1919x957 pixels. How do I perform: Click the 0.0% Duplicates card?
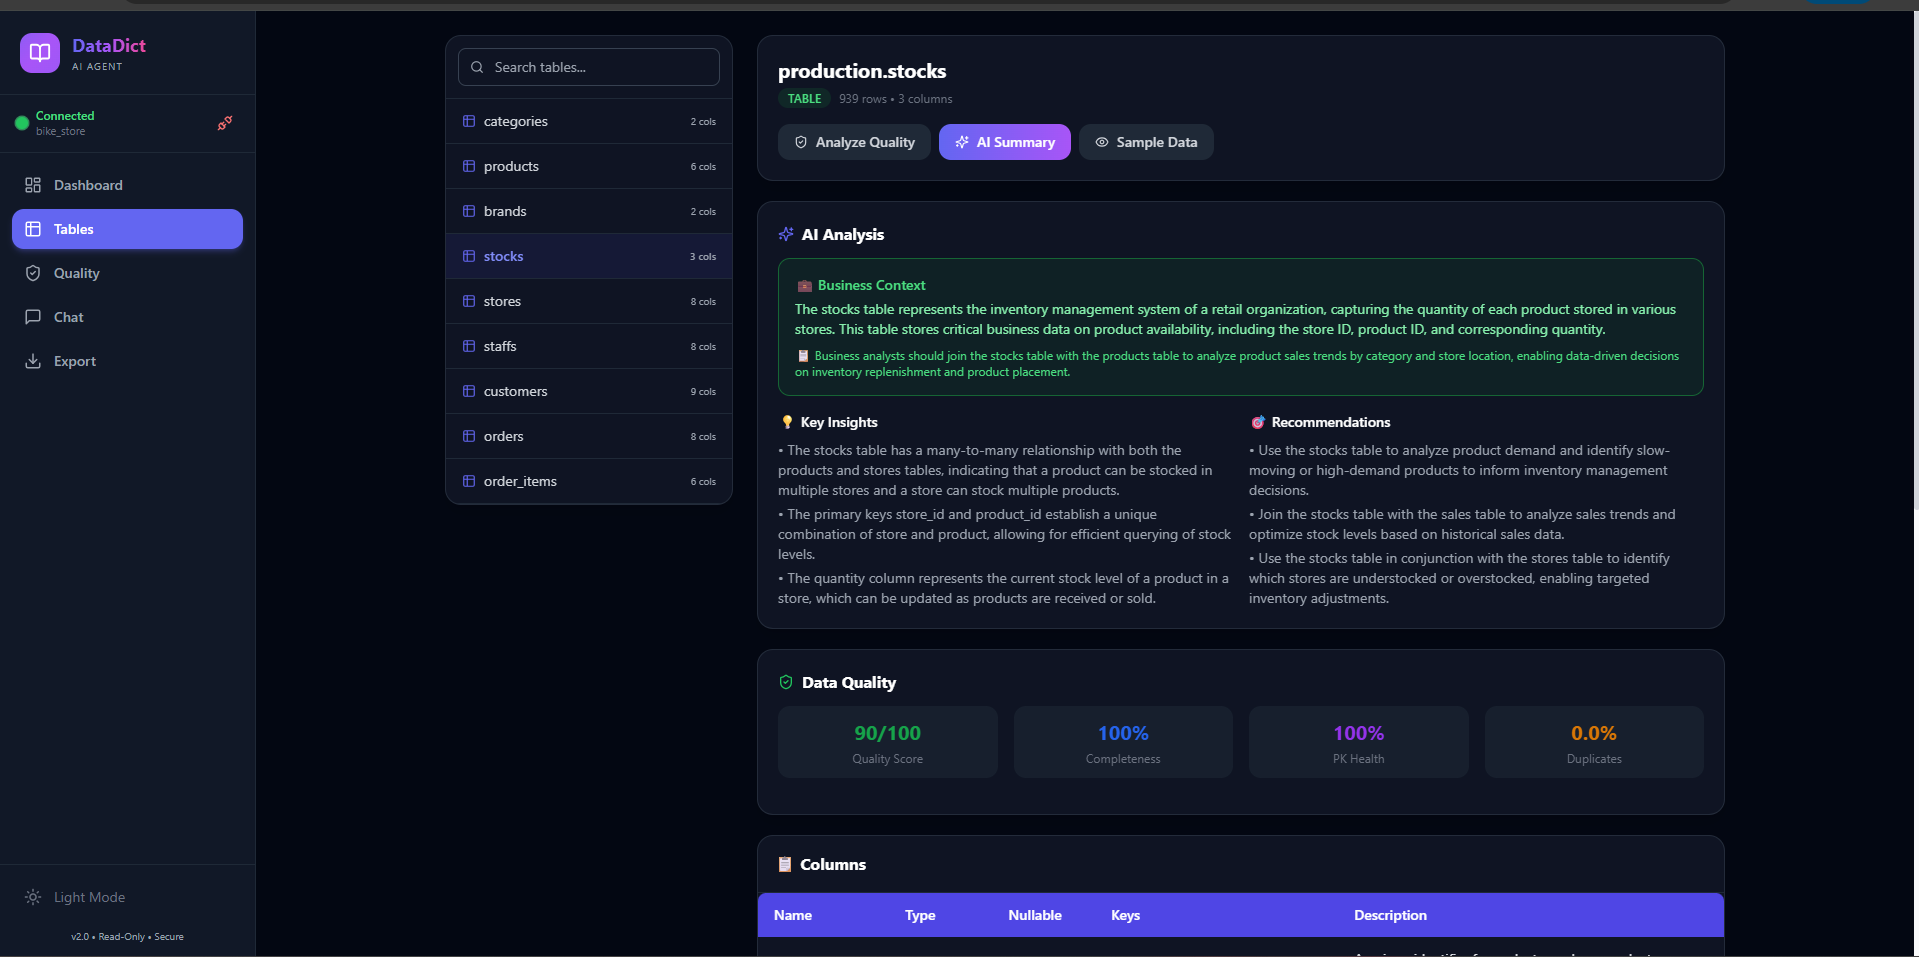tap(1594, 742)
